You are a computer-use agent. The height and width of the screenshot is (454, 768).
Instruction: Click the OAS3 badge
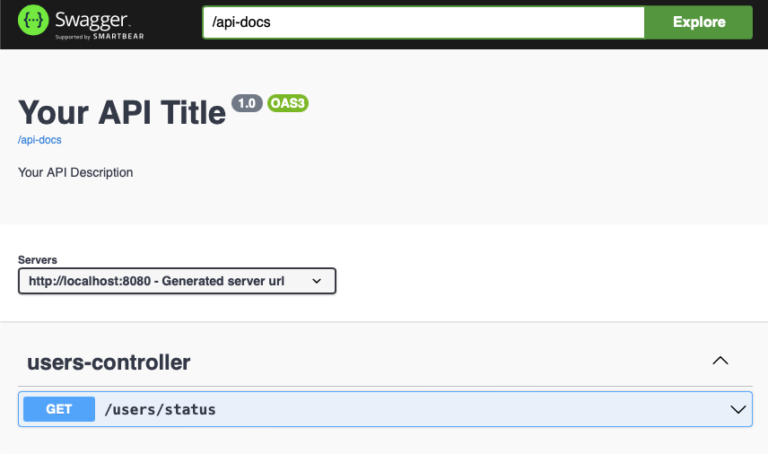point(288,103)
